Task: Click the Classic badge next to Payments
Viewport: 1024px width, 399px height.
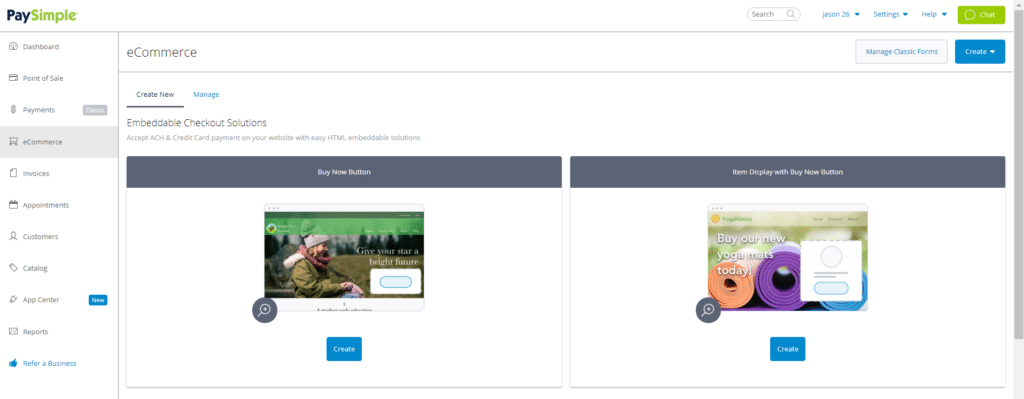Action: (x=95, y=110)
